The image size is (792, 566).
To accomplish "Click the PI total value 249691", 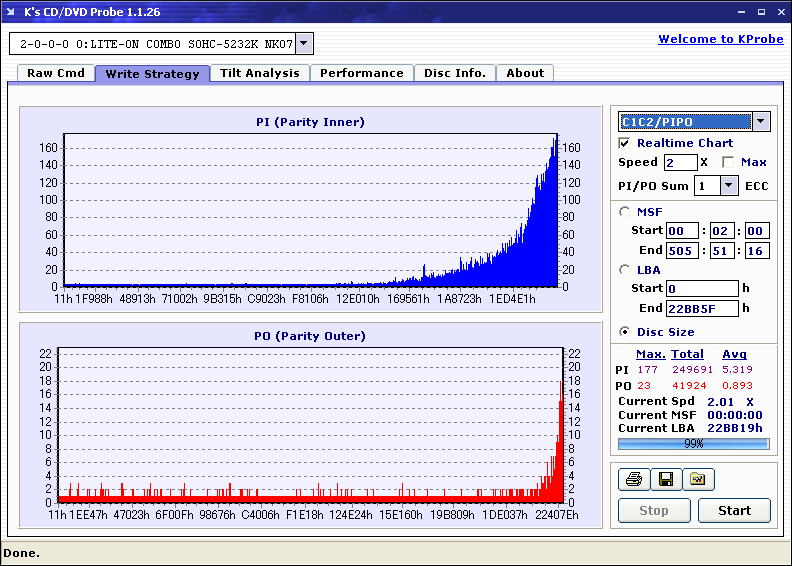I will coord(692,370).
